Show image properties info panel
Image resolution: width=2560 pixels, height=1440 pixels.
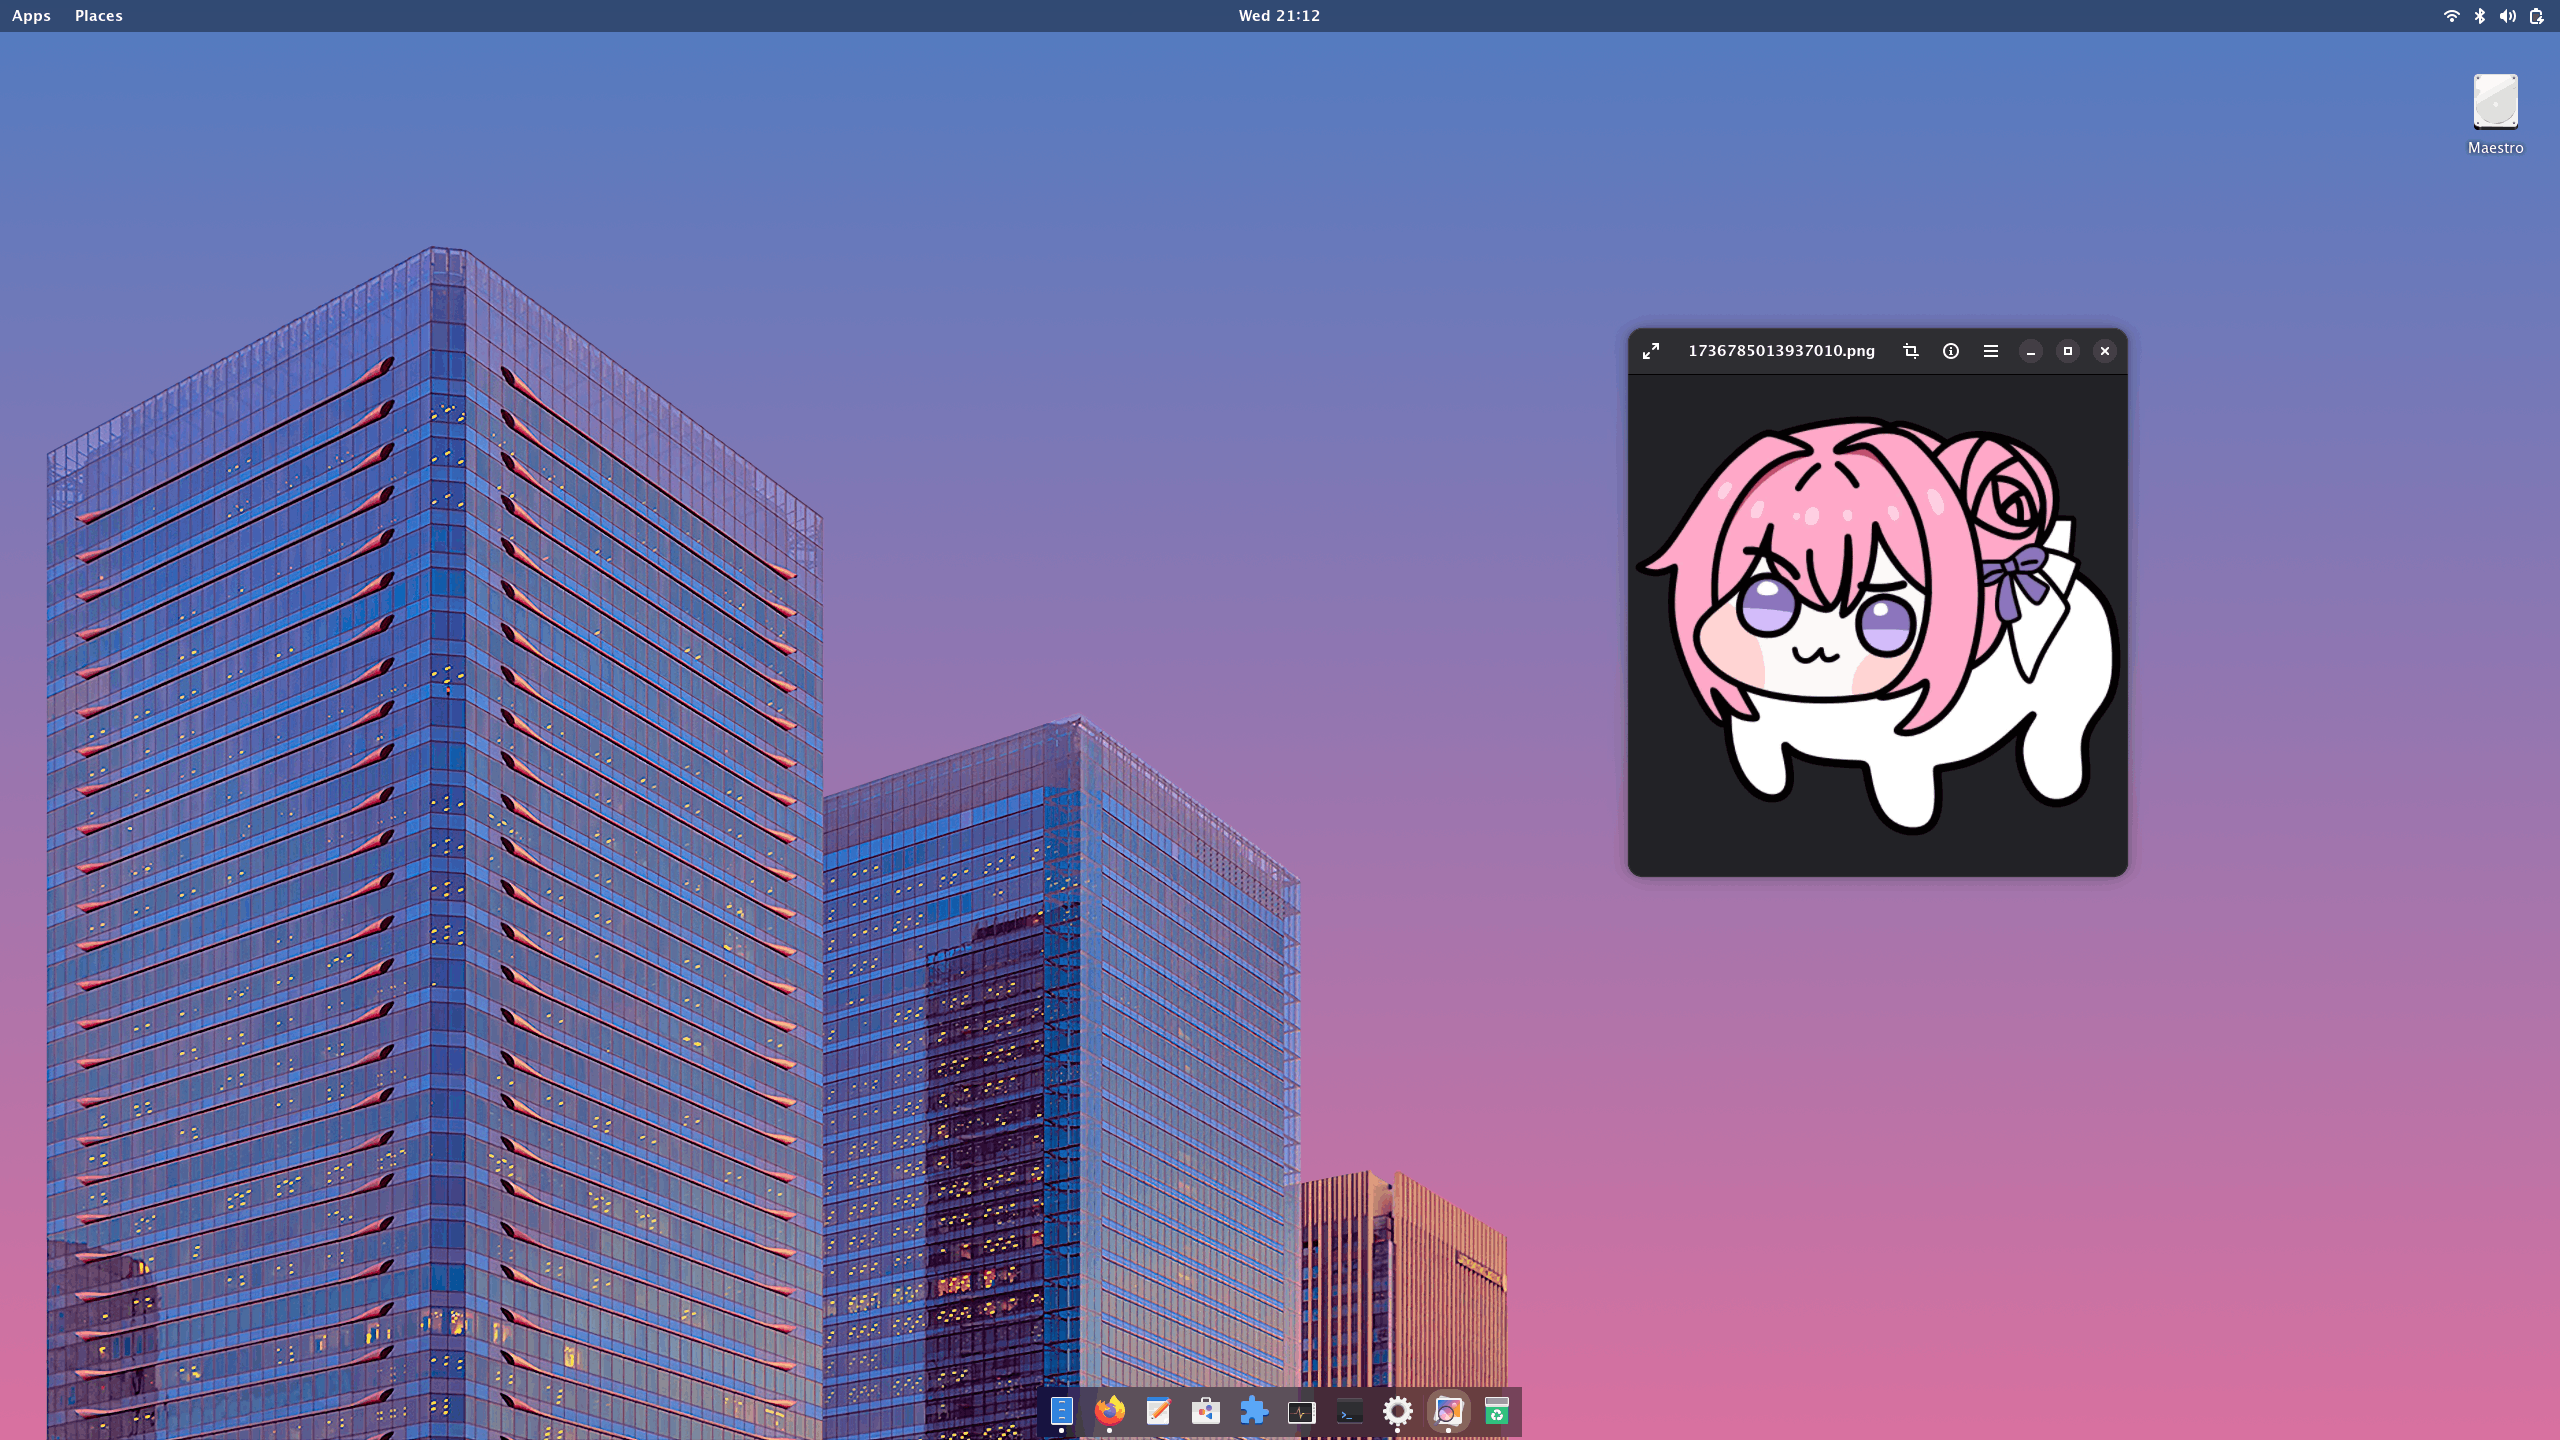pos(1950,351)
